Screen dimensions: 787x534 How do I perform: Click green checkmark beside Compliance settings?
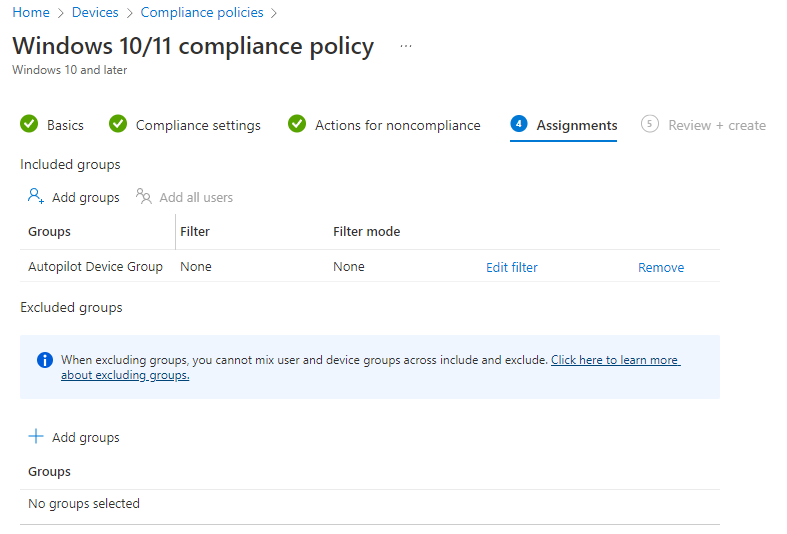pyautogui.click(x=118, y=123)
